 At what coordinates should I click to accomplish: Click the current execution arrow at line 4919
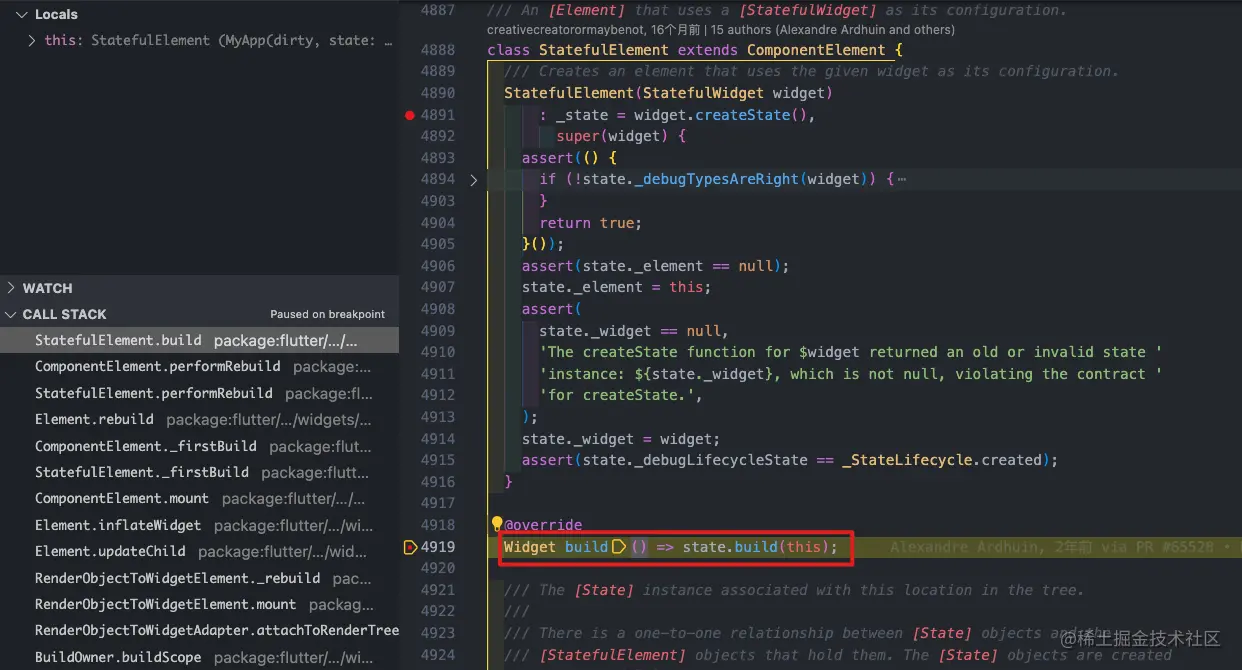click(x=410, y=547)
